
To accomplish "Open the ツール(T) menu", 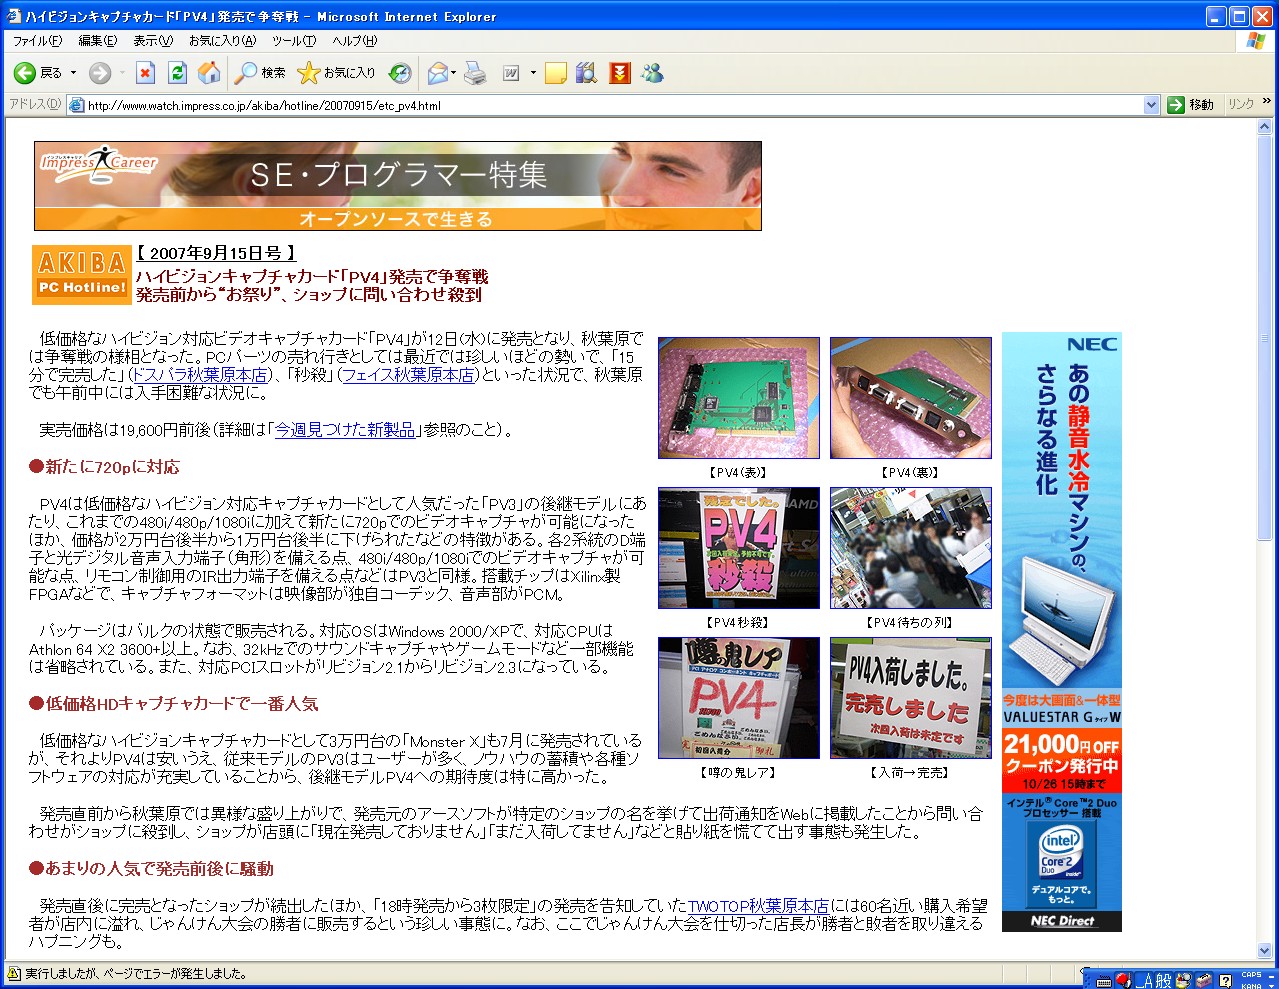I will pos(294,41).
